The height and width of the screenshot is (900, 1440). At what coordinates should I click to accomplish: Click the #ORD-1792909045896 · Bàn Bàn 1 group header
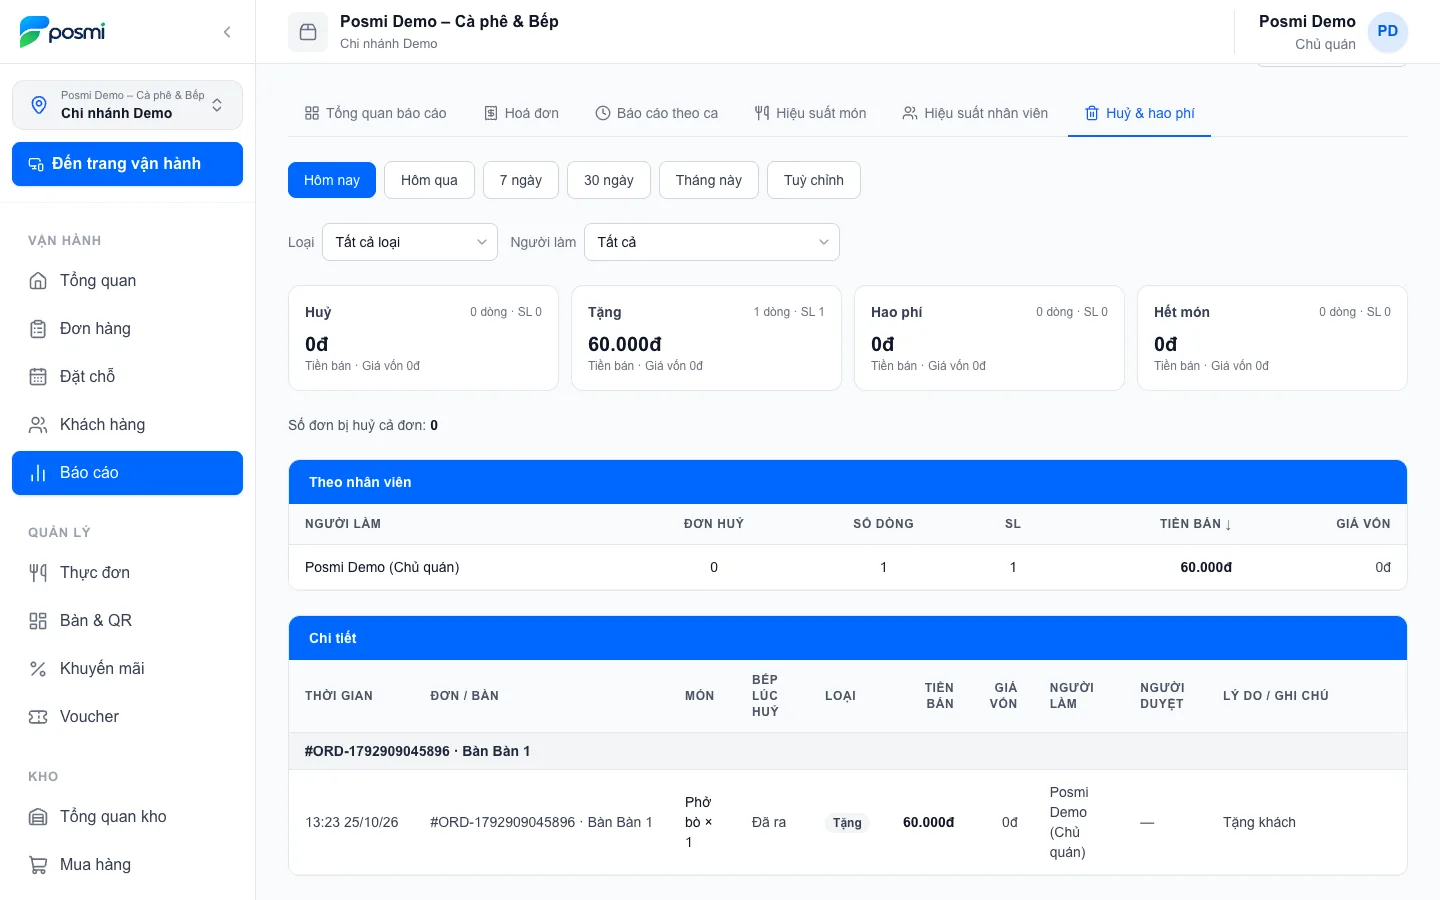tap(848, 751)
